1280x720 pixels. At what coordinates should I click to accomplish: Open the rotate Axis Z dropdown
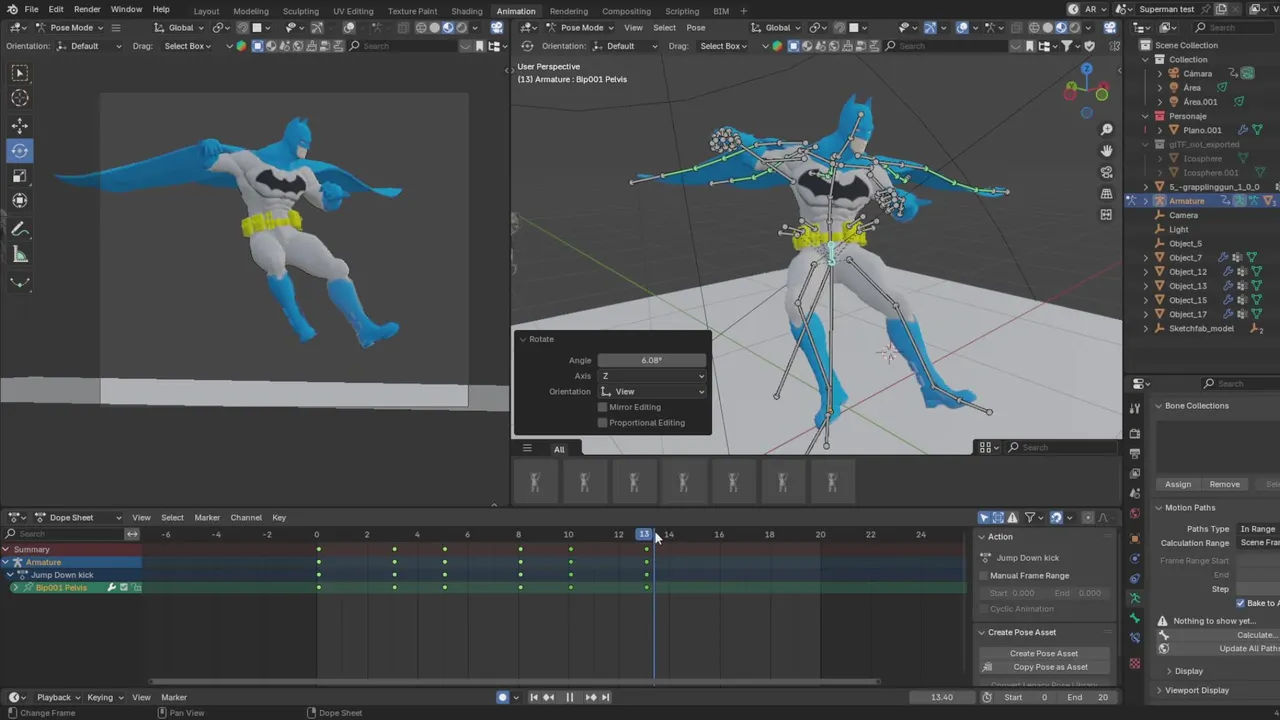pos(653,375)
